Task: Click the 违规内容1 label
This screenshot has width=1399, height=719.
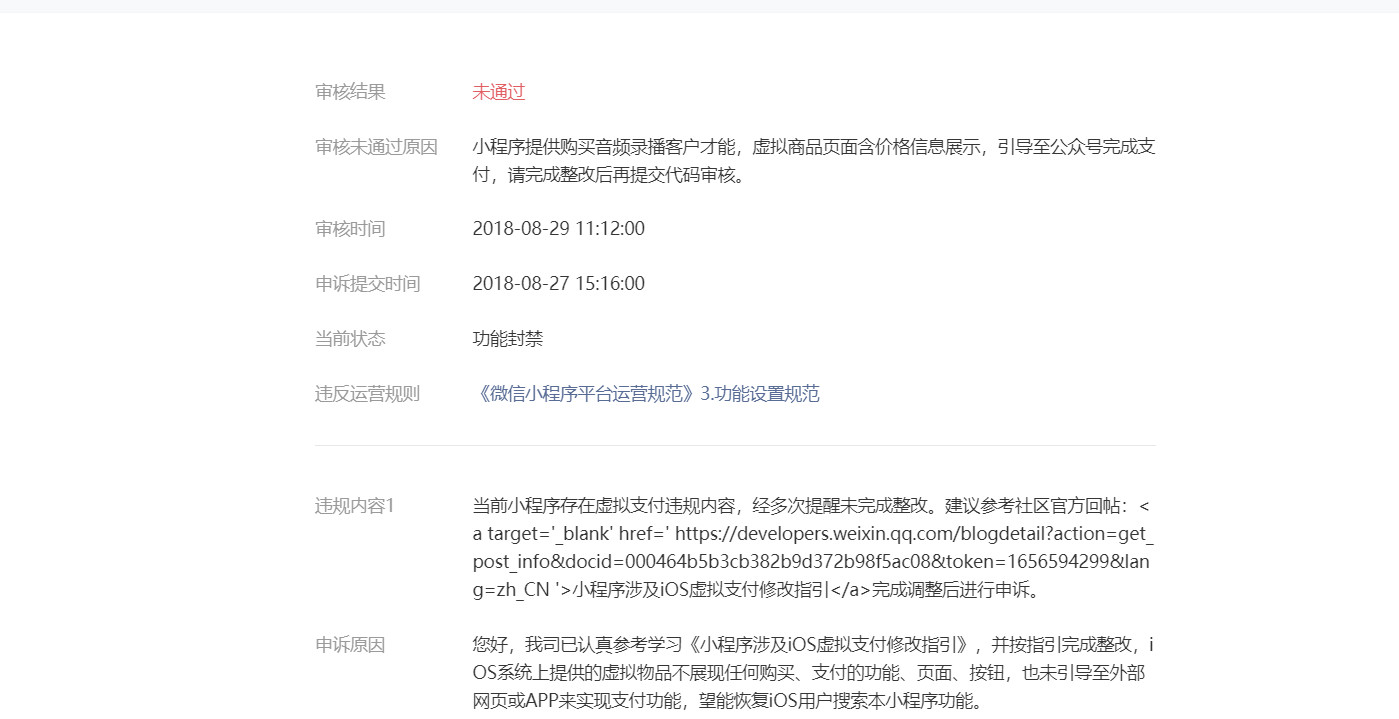Action: click(x=355, y=506)
